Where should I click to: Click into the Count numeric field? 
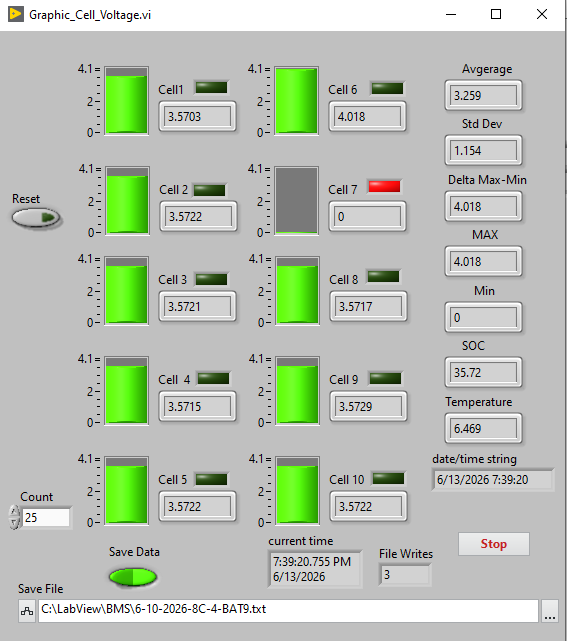point(45,518)
